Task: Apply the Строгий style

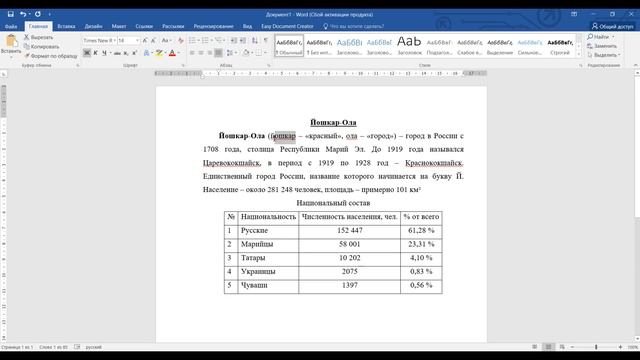Action: [560, 46]
